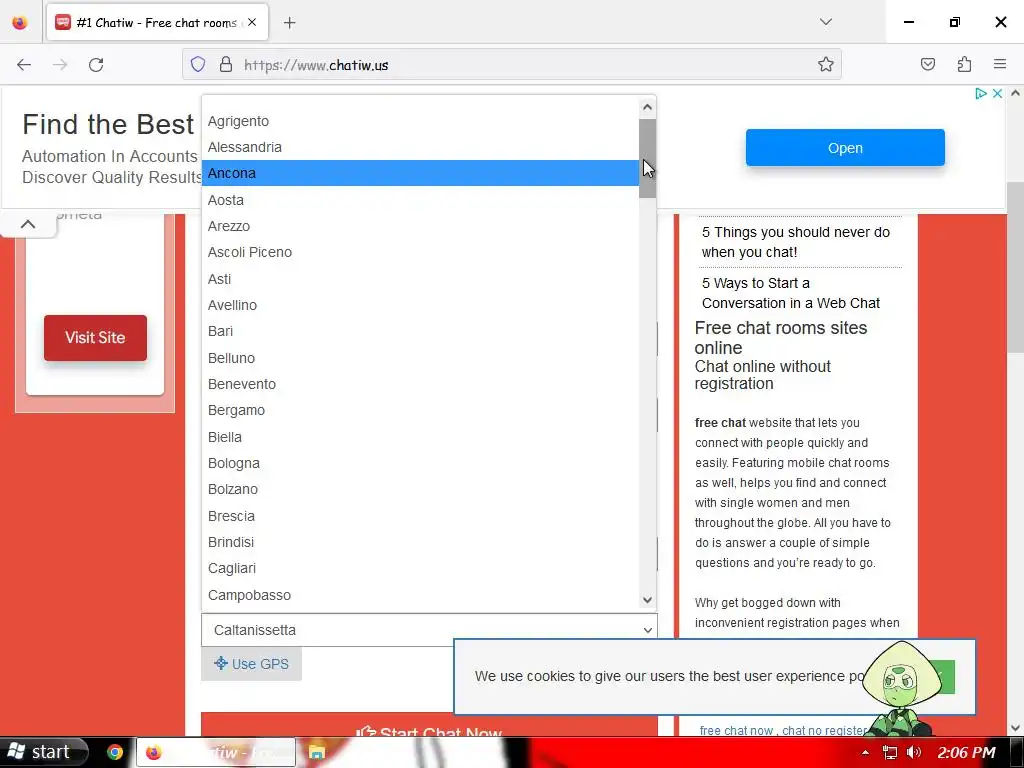Collapse the side ad with the chevron-up button
1024x768 pixels.
click(x=28, y=224)
